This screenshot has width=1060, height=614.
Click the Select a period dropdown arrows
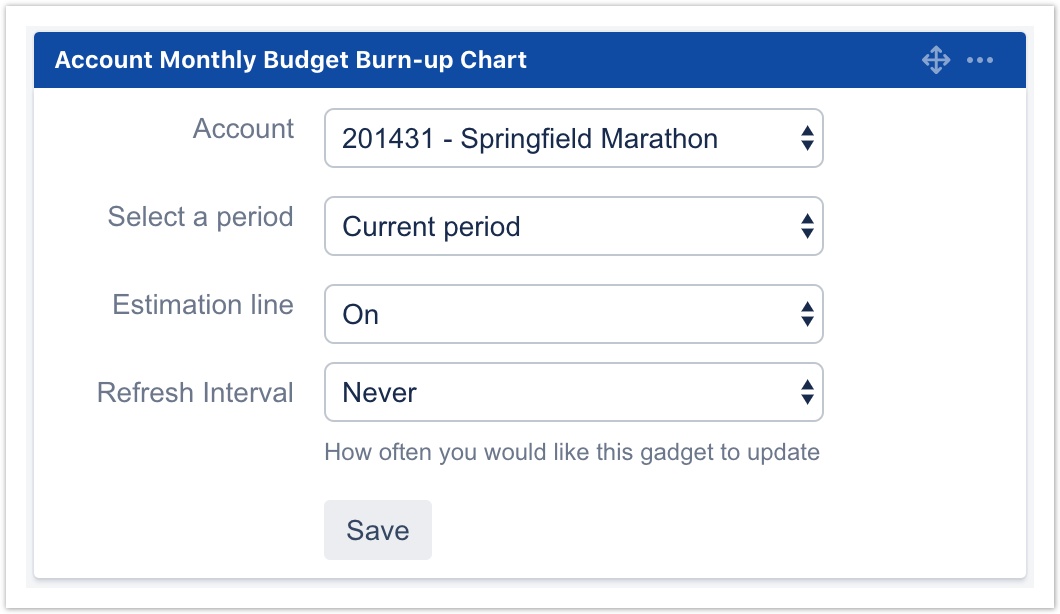[x=806, y=227]
